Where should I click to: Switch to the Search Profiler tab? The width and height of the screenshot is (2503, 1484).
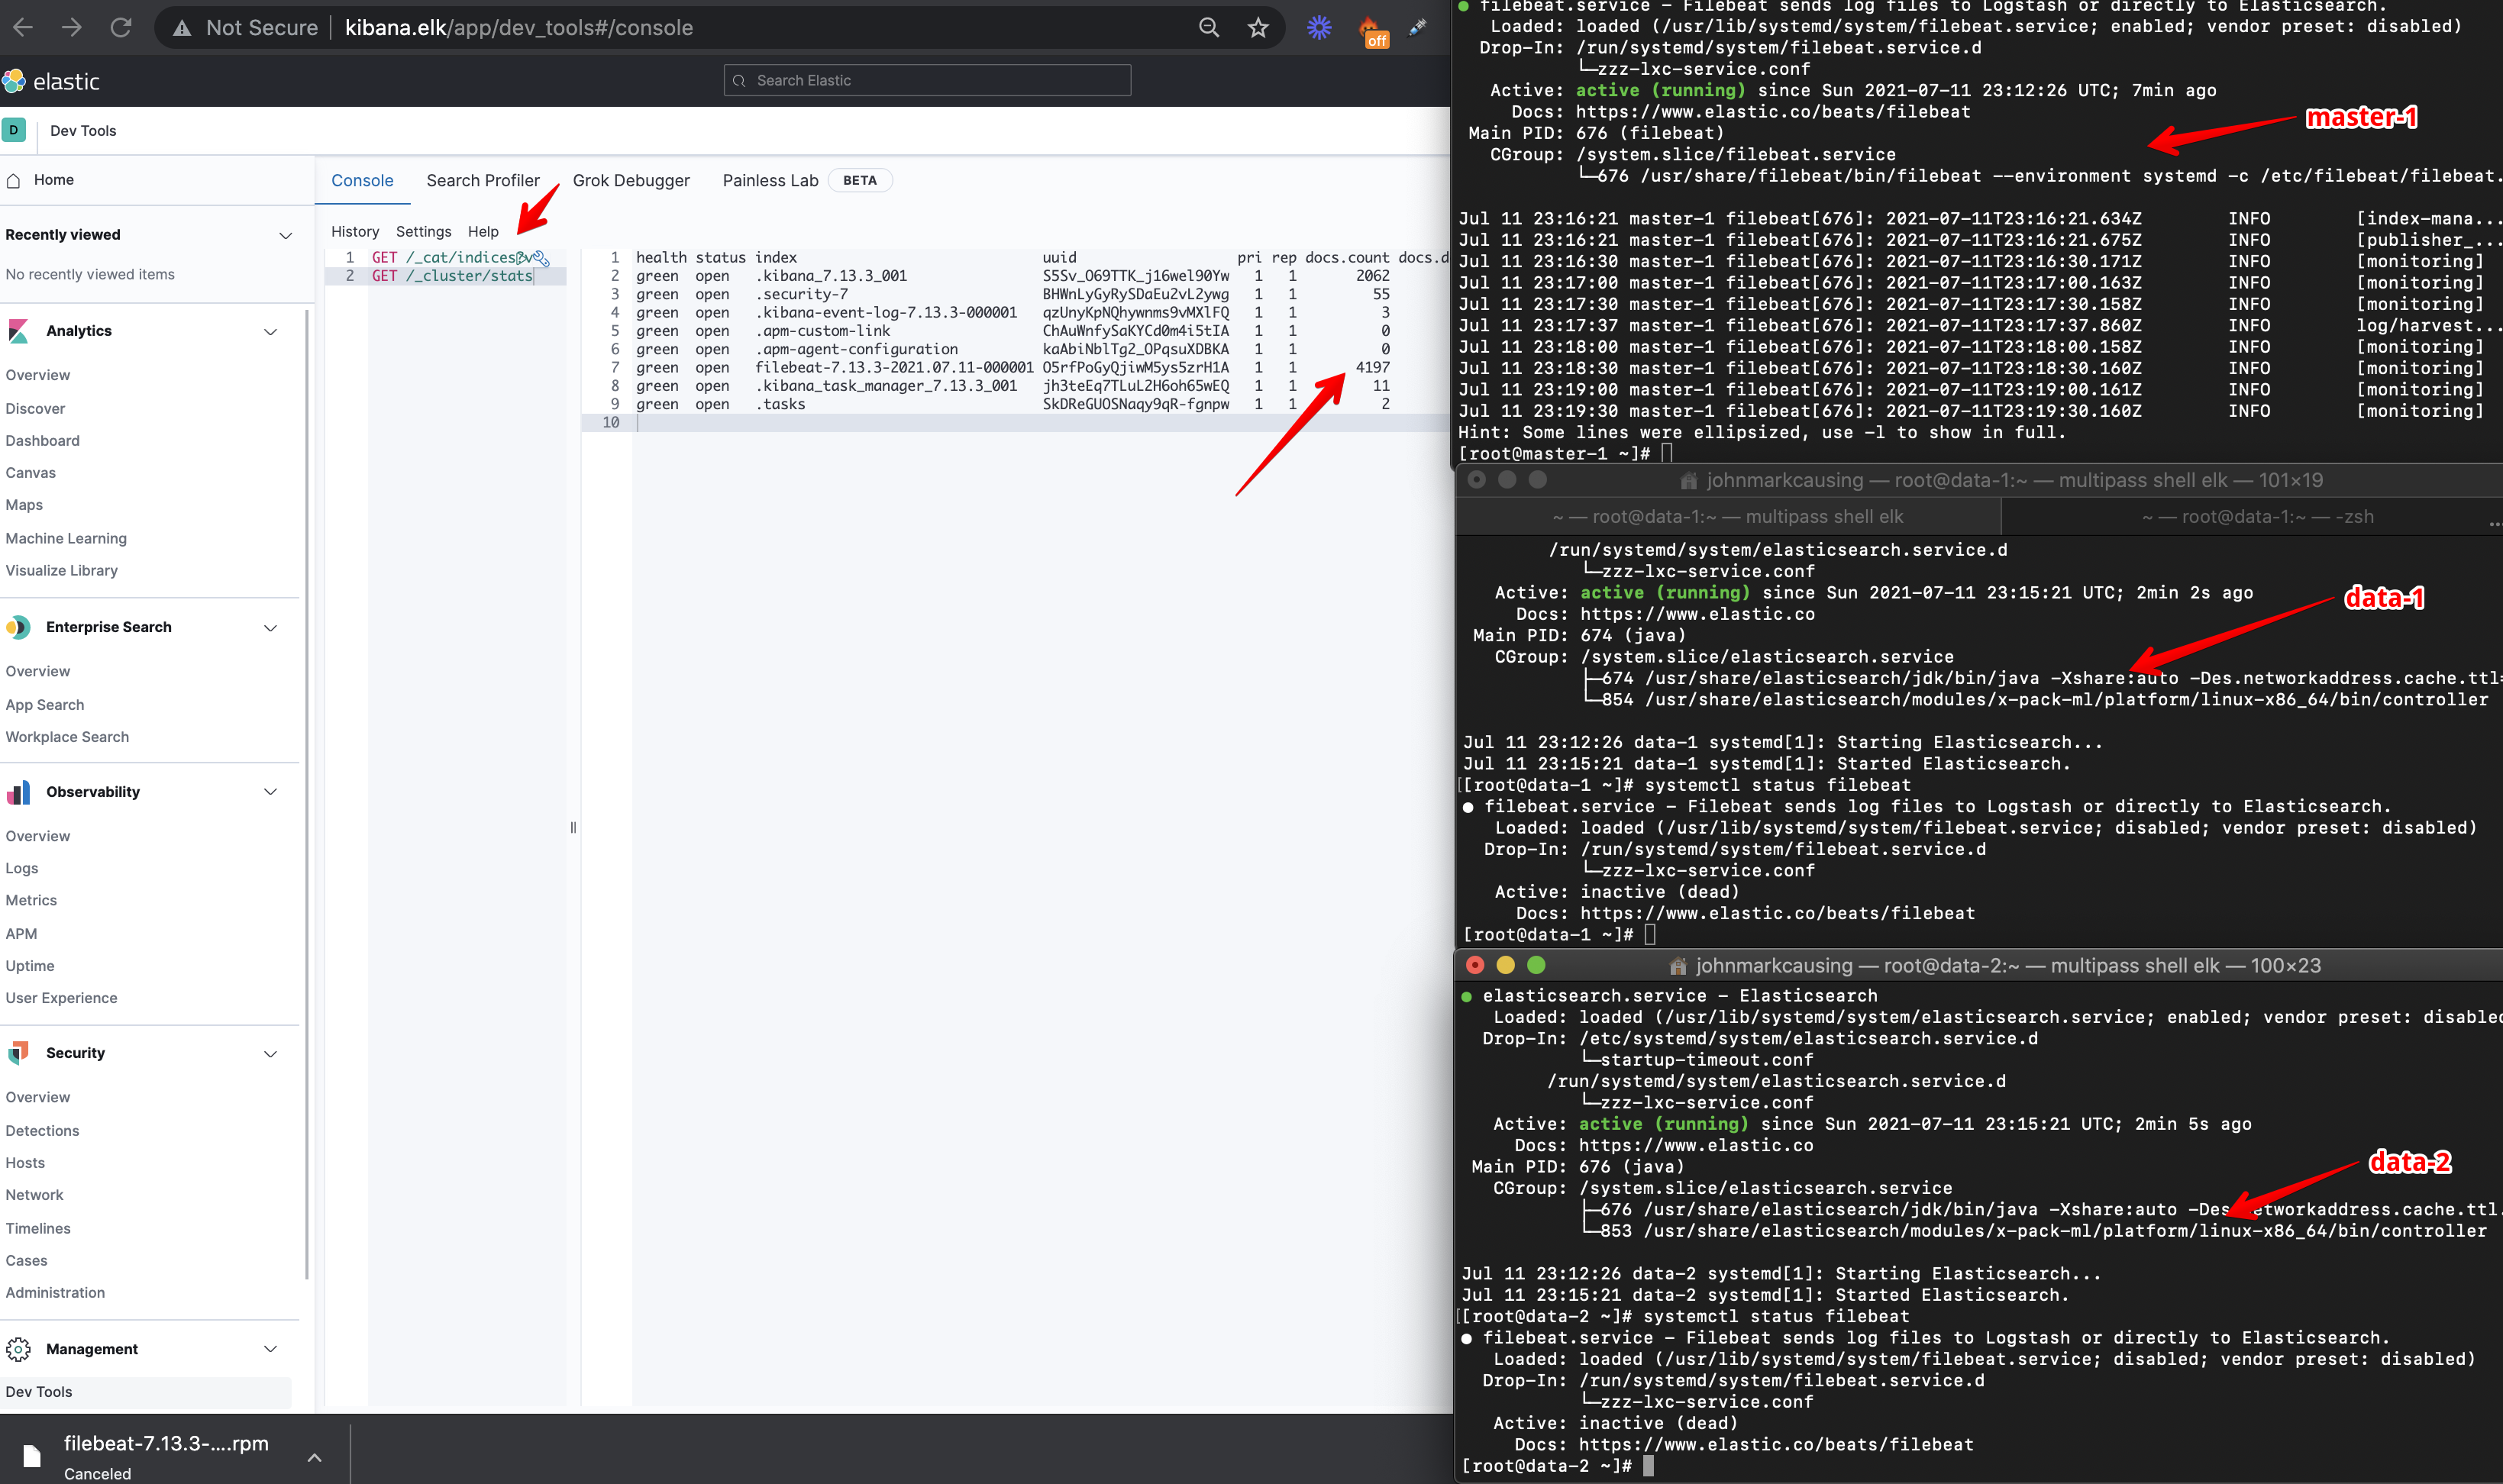click(x=483, y=180)
